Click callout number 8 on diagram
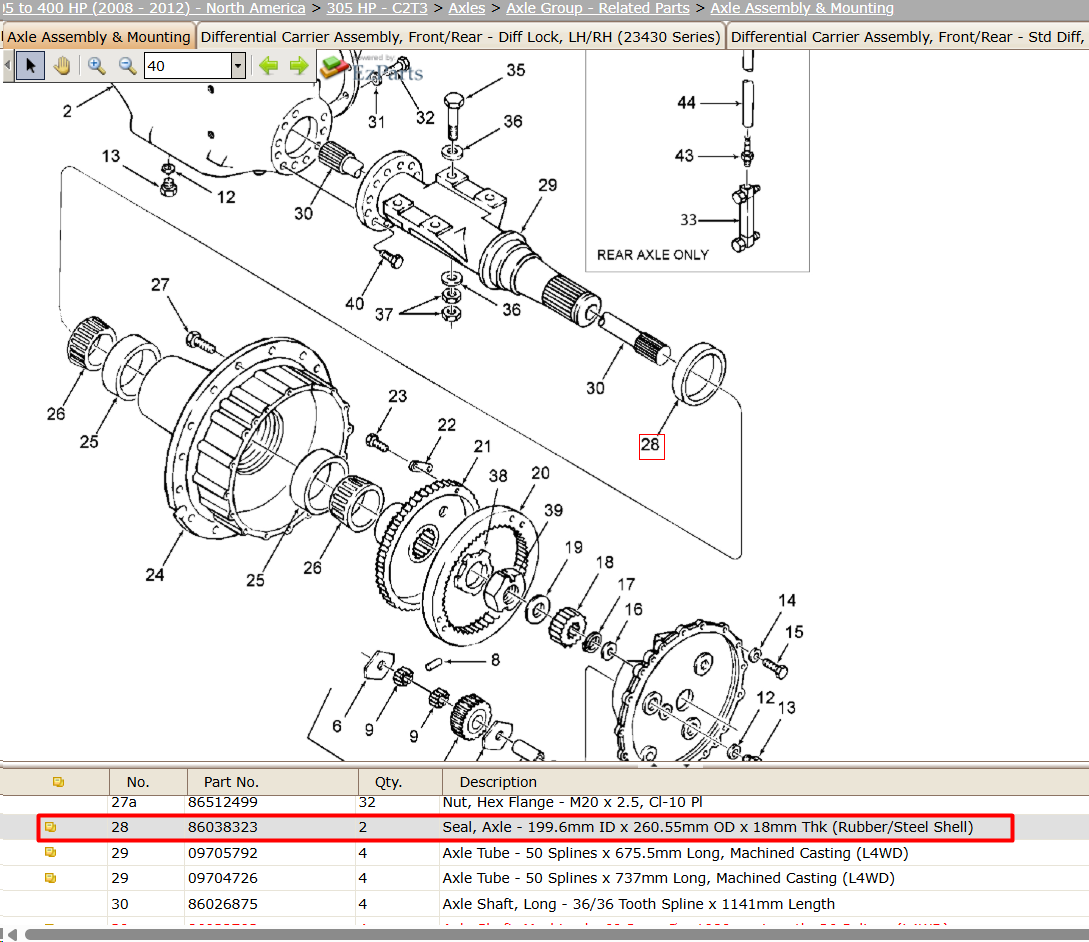This screenshot has height=942, width=1089. [x=495, y=659]
